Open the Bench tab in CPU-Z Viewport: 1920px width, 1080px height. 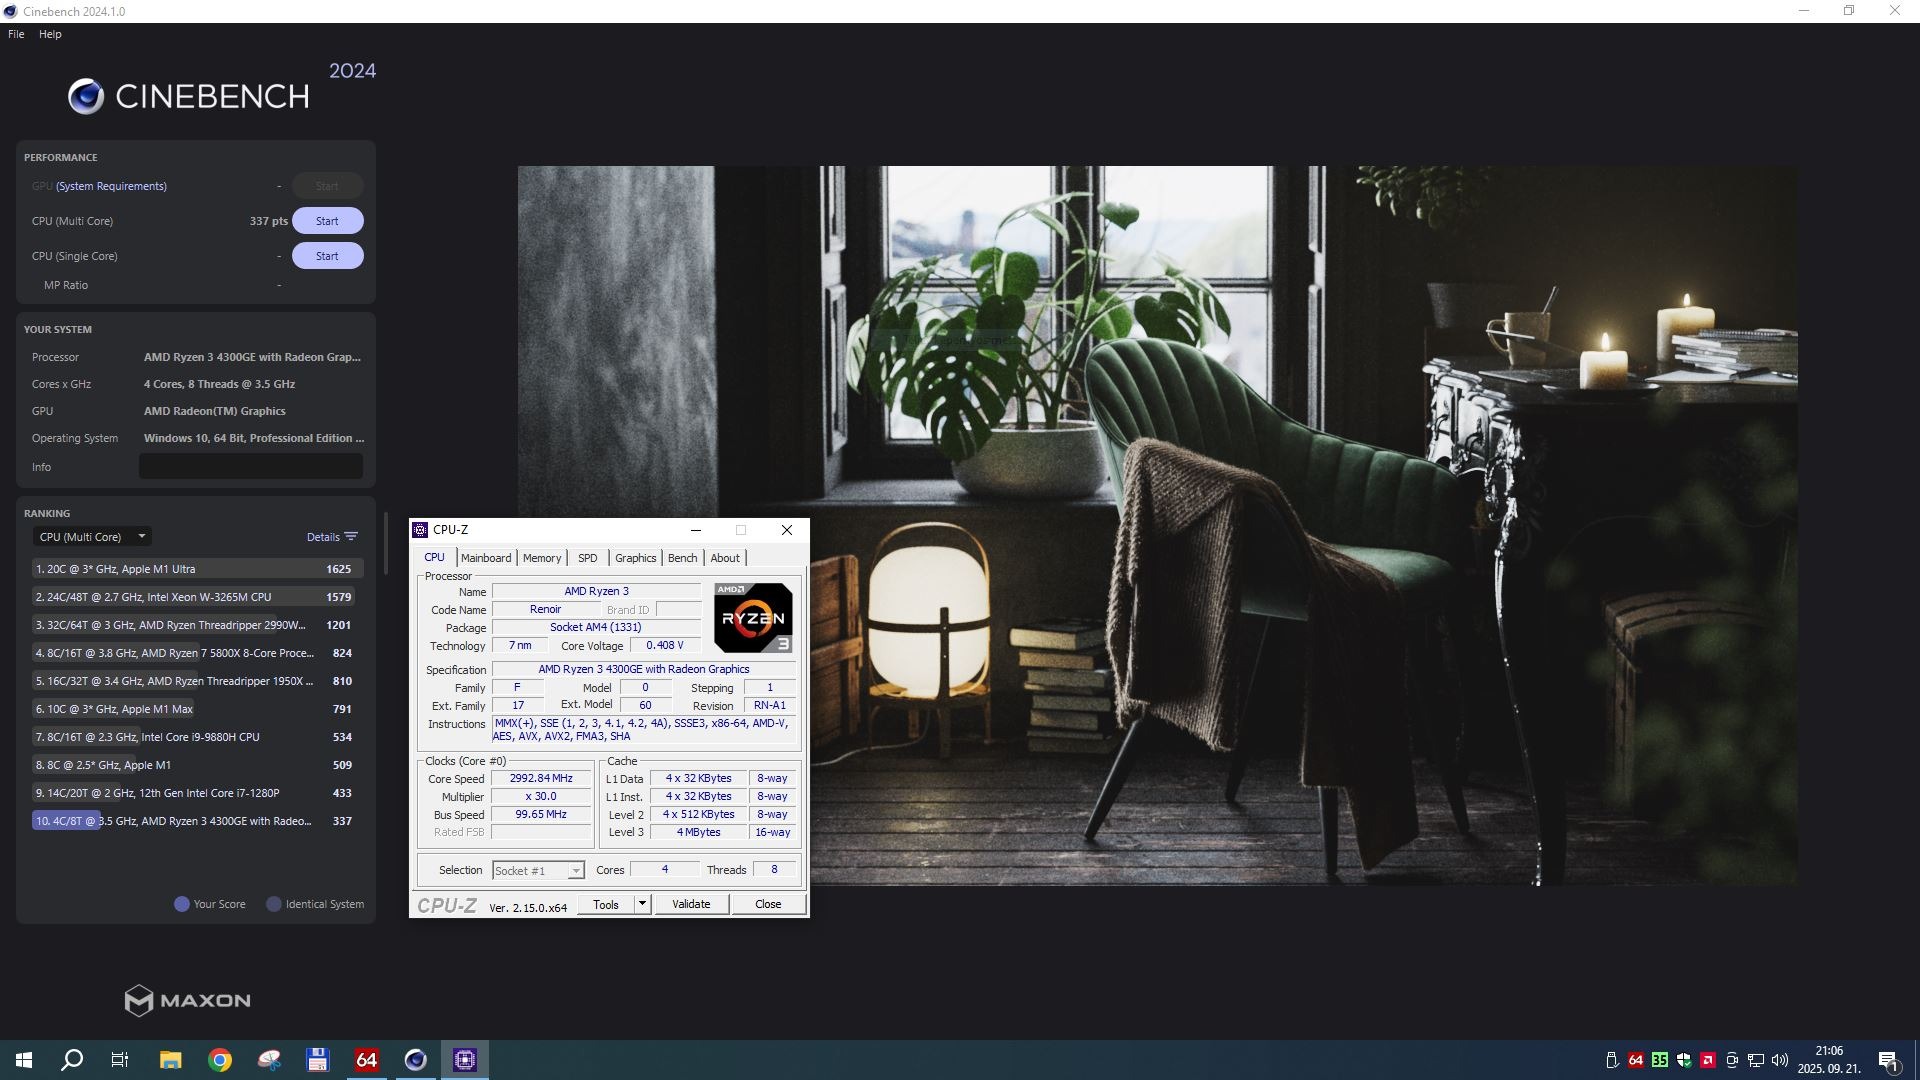click(682, 558)
